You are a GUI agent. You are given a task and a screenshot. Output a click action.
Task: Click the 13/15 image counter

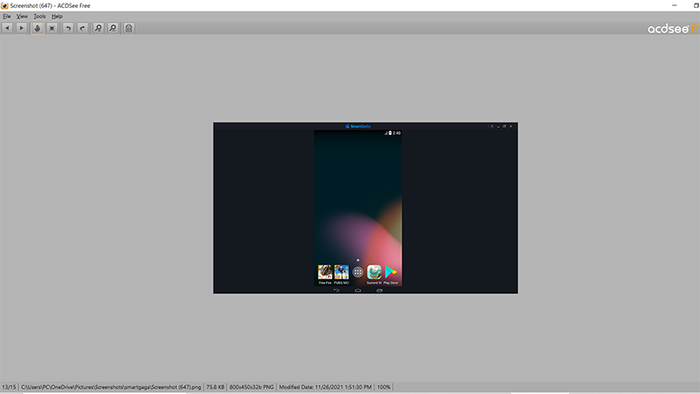(x=8, y=387)
